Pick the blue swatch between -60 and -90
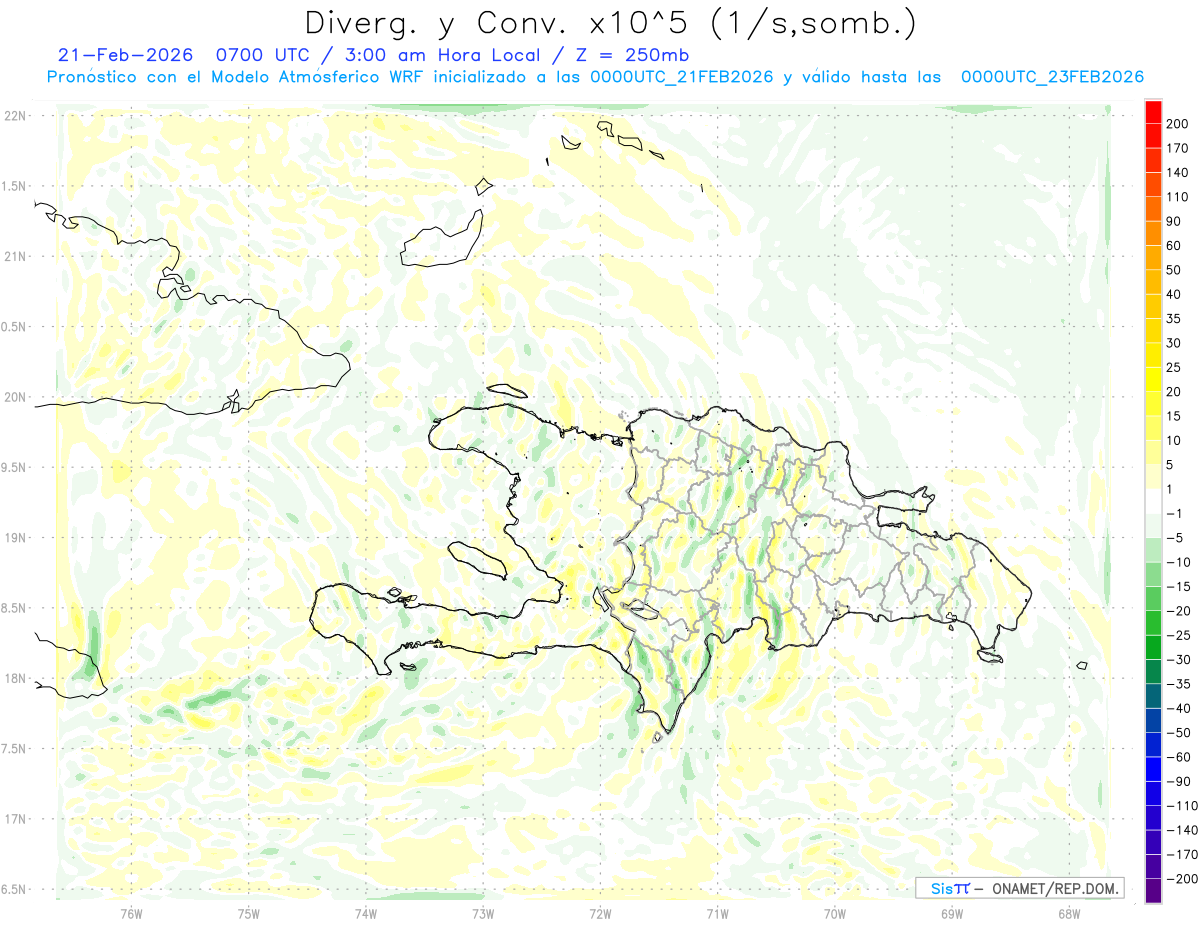 point(1153,769)
